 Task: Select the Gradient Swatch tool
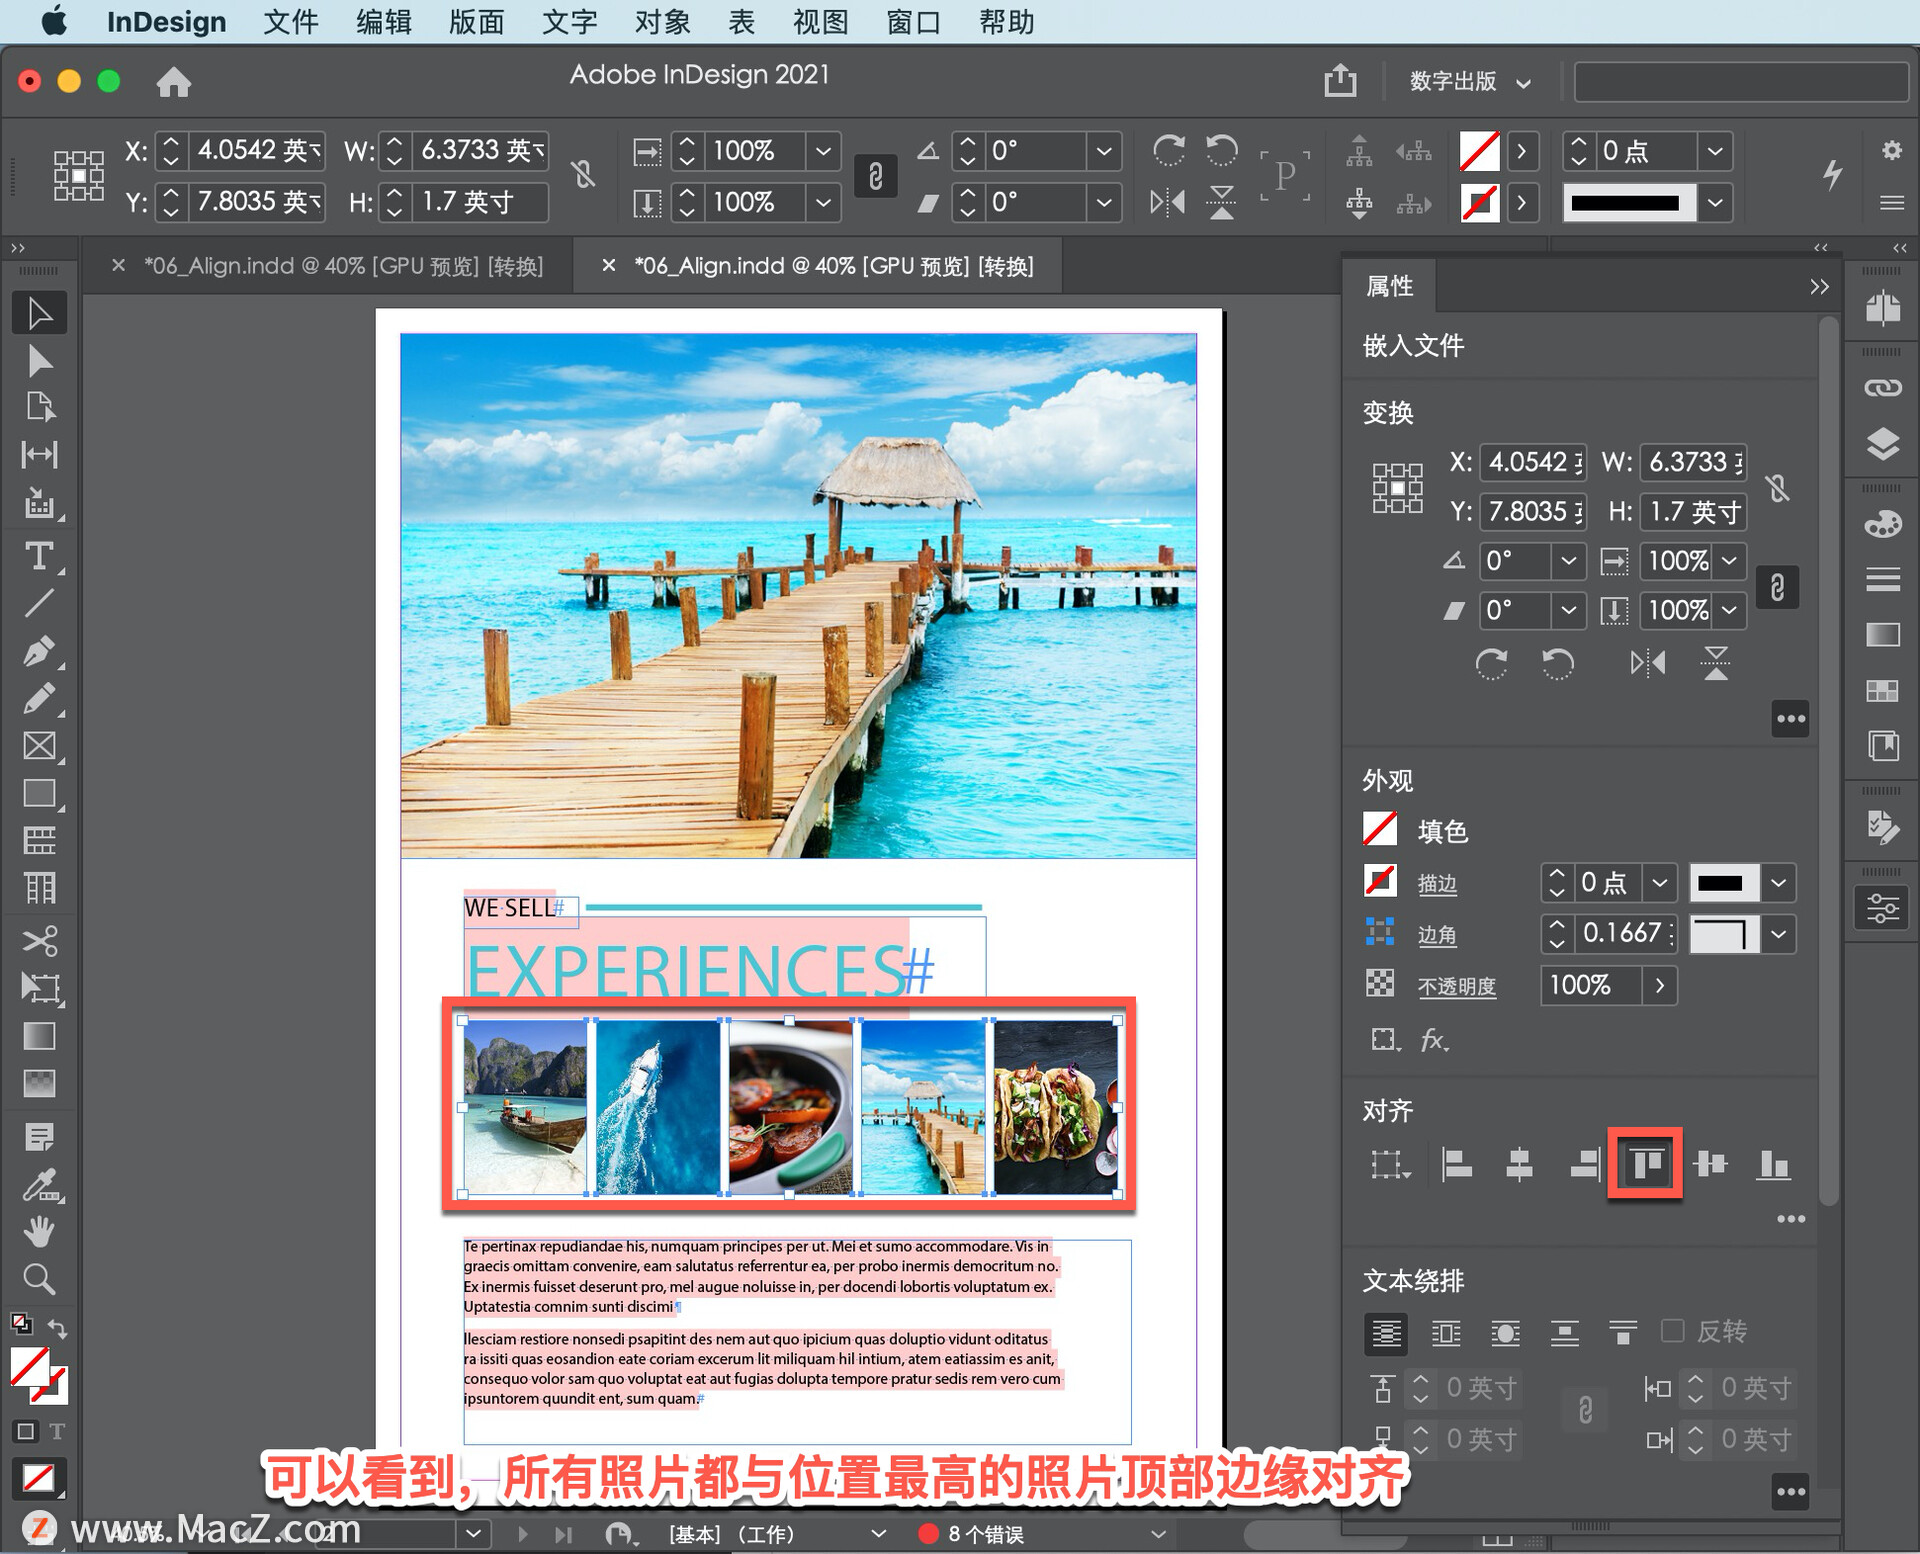coord(39,1036)
